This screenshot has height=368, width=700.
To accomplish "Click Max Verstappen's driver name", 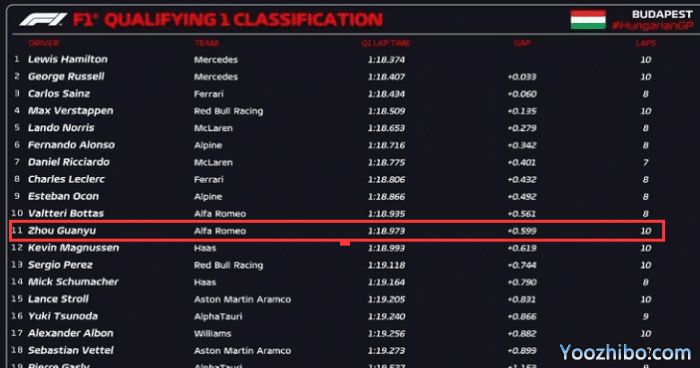I will tap(71, 111).
